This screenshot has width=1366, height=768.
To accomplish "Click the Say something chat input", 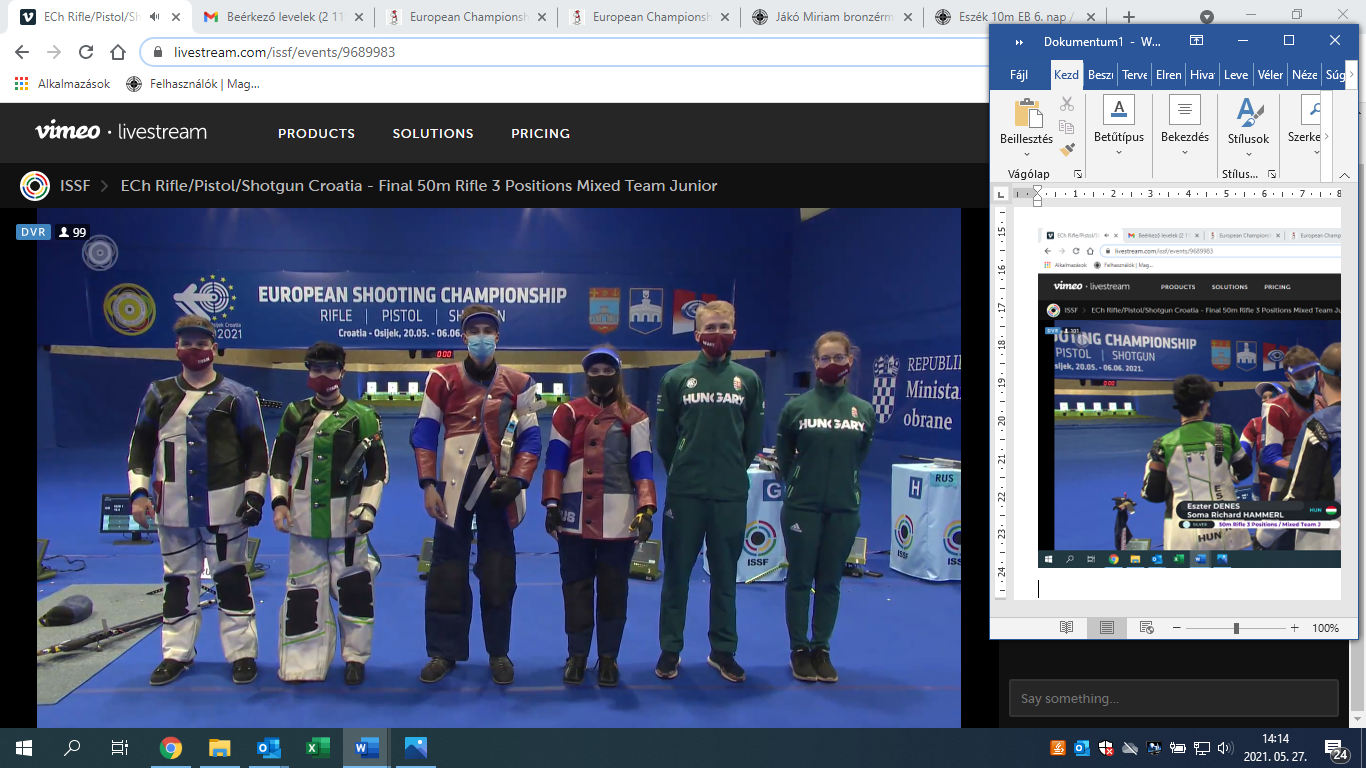I will coord(1173,698).
